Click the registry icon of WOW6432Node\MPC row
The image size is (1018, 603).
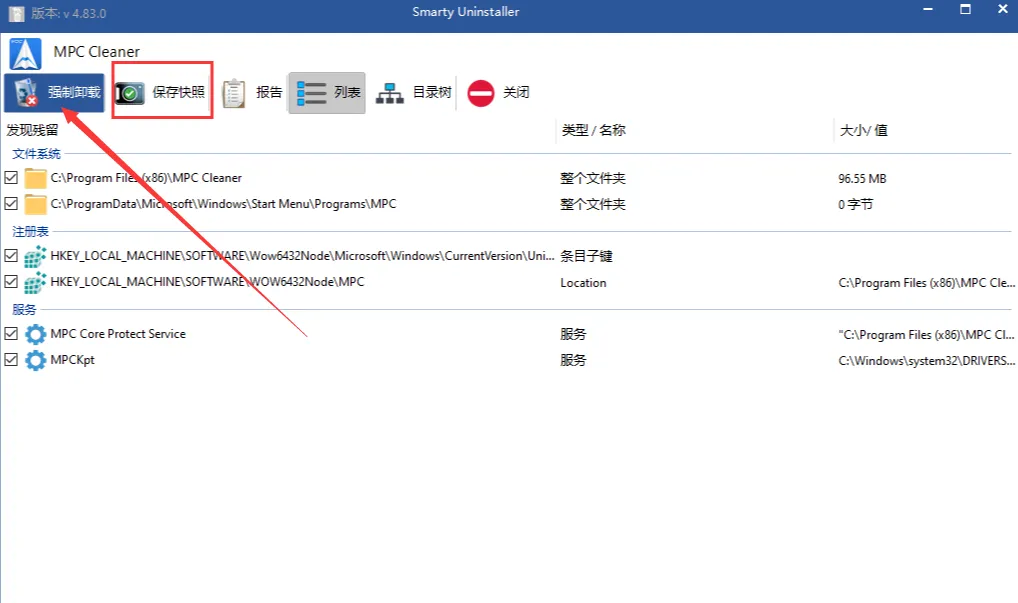pos(35,282)
